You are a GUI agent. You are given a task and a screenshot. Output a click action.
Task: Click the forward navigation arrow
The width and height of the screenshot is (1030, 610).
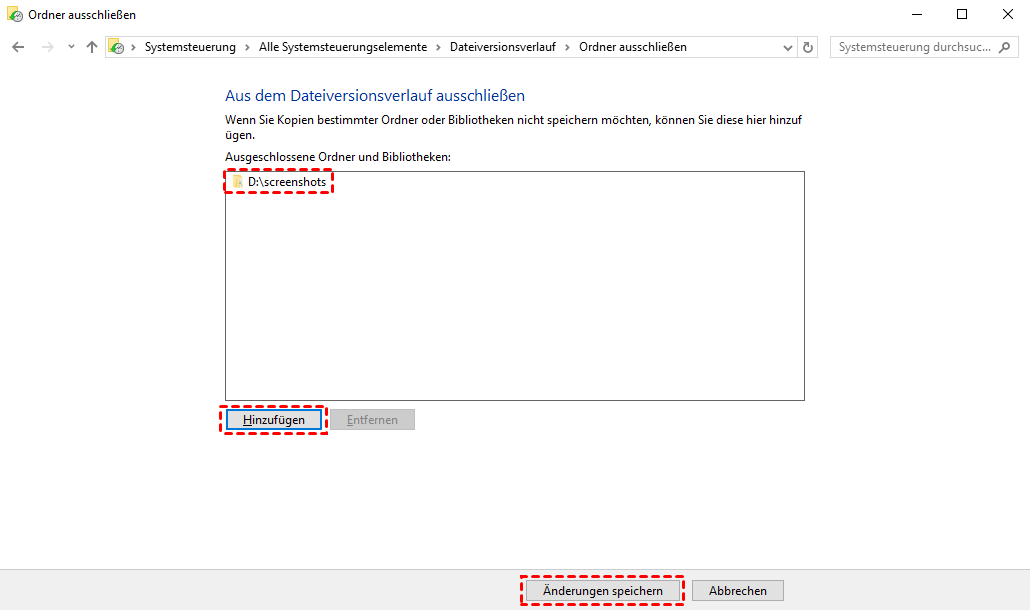coord(46,47)
